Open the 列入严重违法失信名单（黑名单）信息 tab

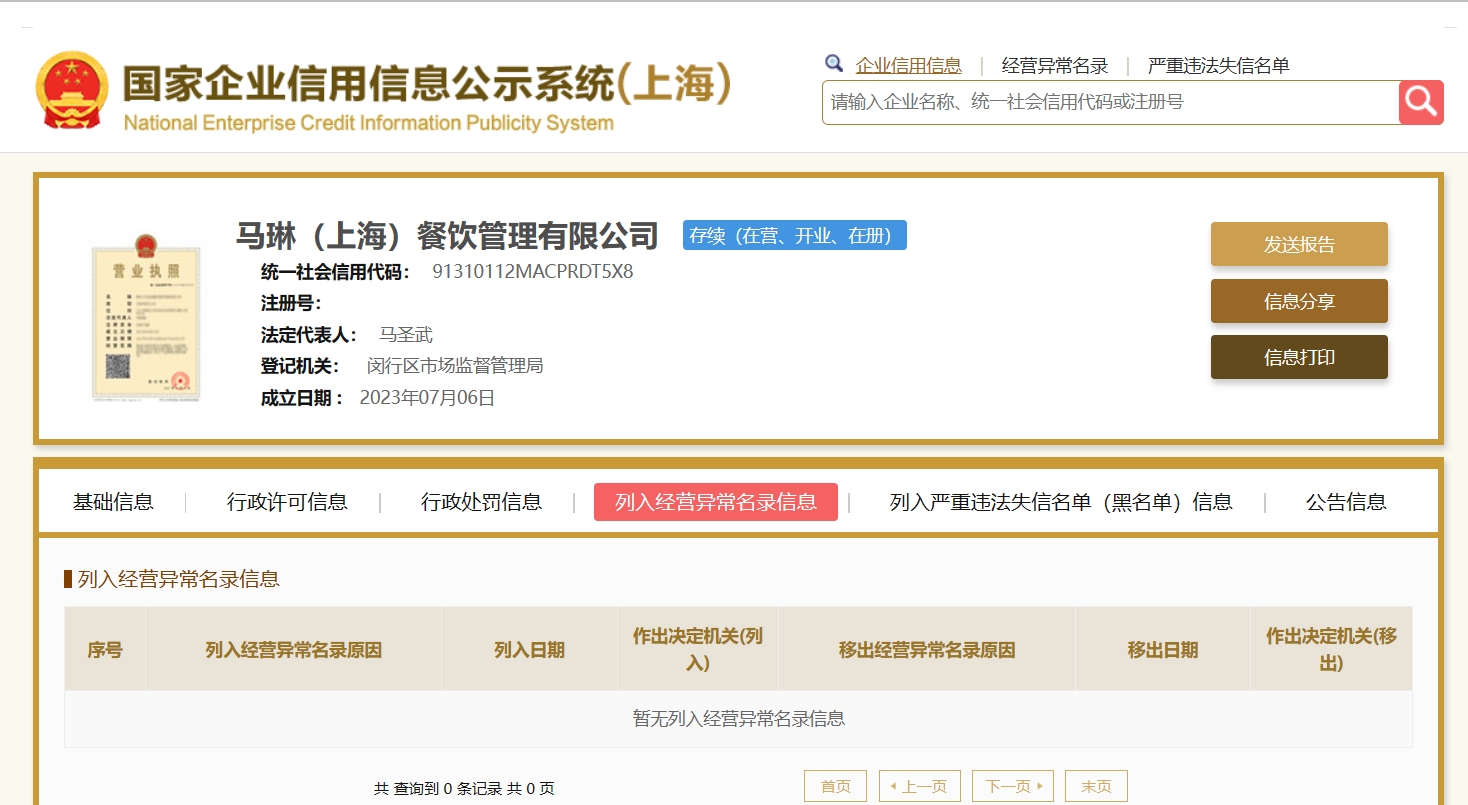tap(1061, 502)
